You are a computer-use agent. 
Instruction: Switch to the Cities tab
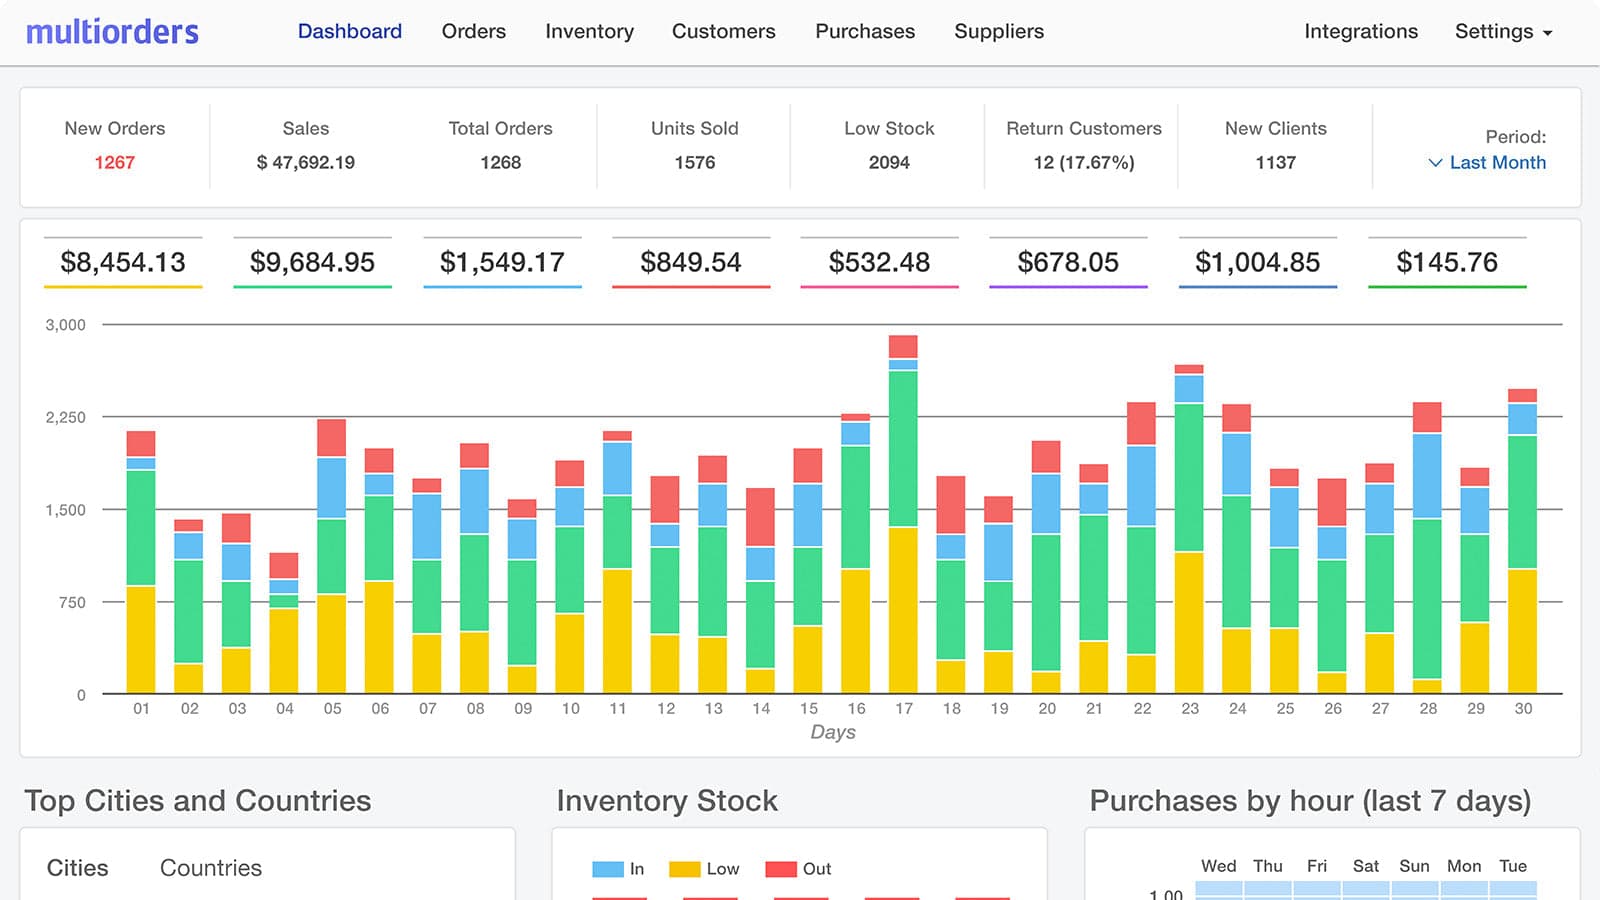coord(78,868)
